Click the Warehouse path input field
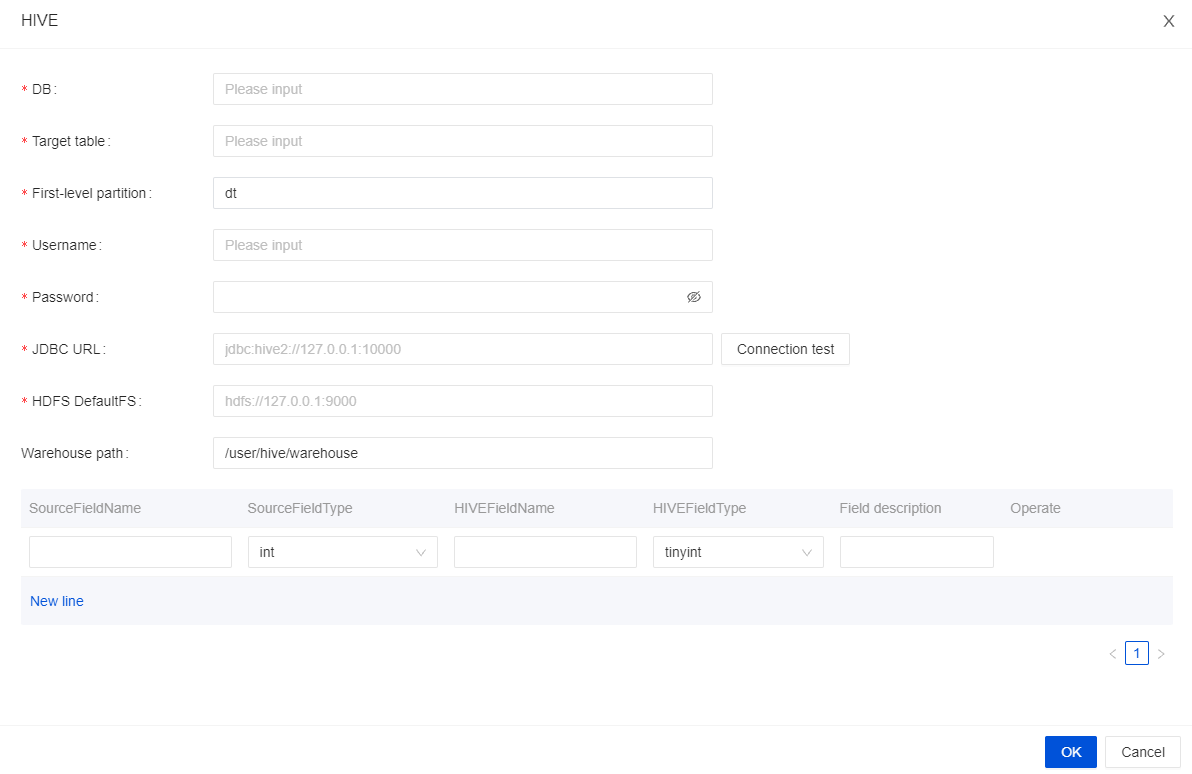This screenshot has width=1192, height=774. point(462,453)
